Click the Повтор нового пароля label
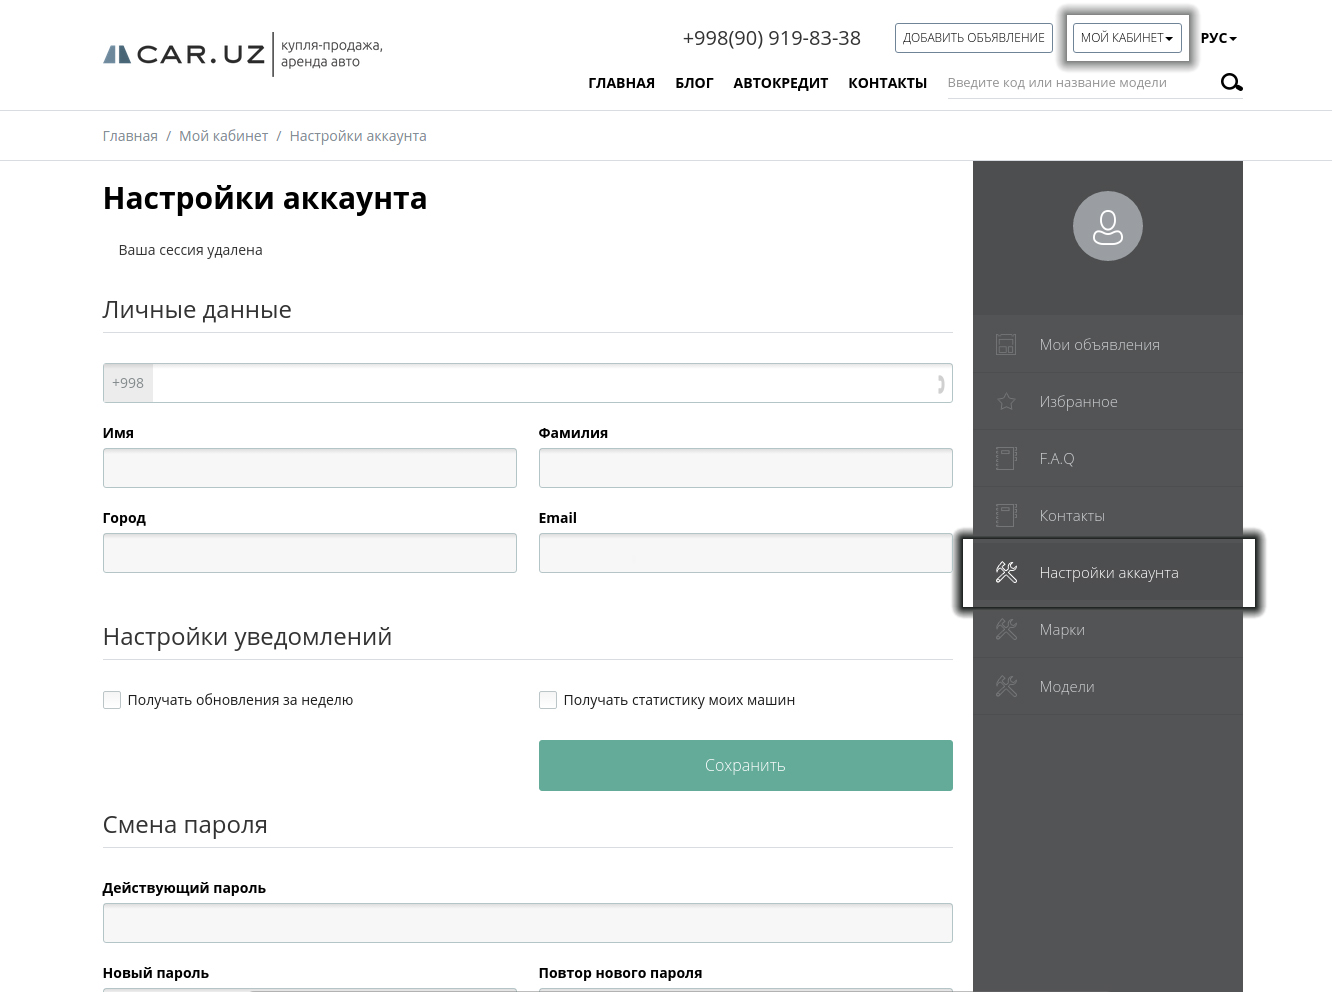Image resolution: width=1332 pixels, height=992 pixels. (620, 973)
